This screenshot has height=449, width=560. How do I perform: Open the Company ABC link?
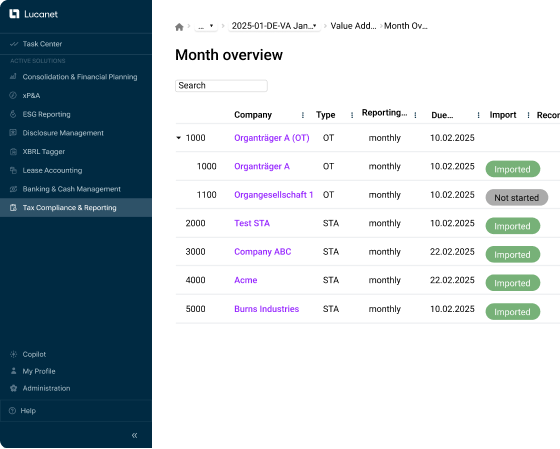click(x=262, y=252)
